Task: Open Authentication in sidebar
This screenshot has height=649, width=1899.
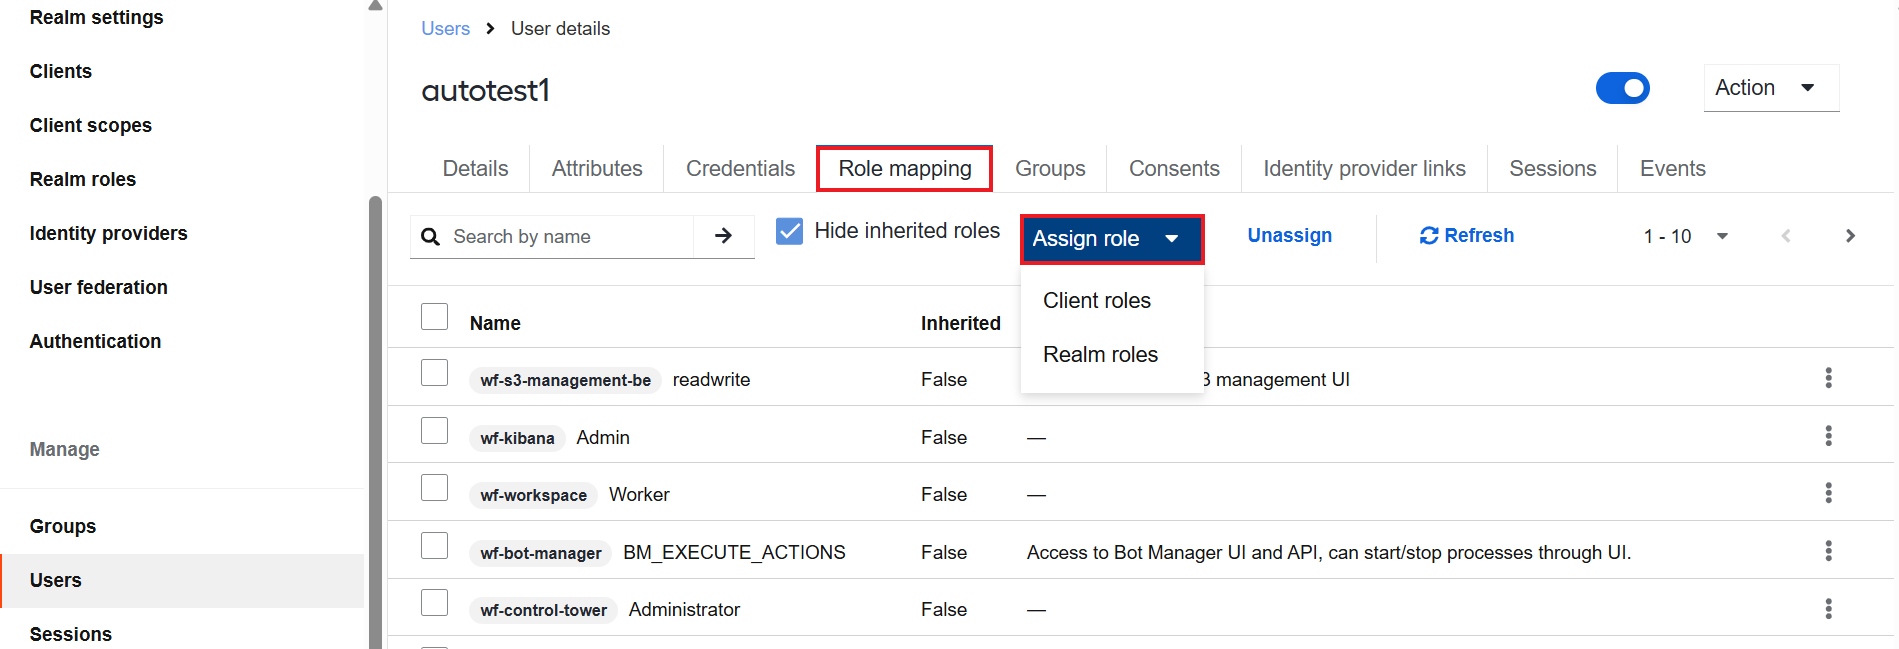Action: coord(95,341)
